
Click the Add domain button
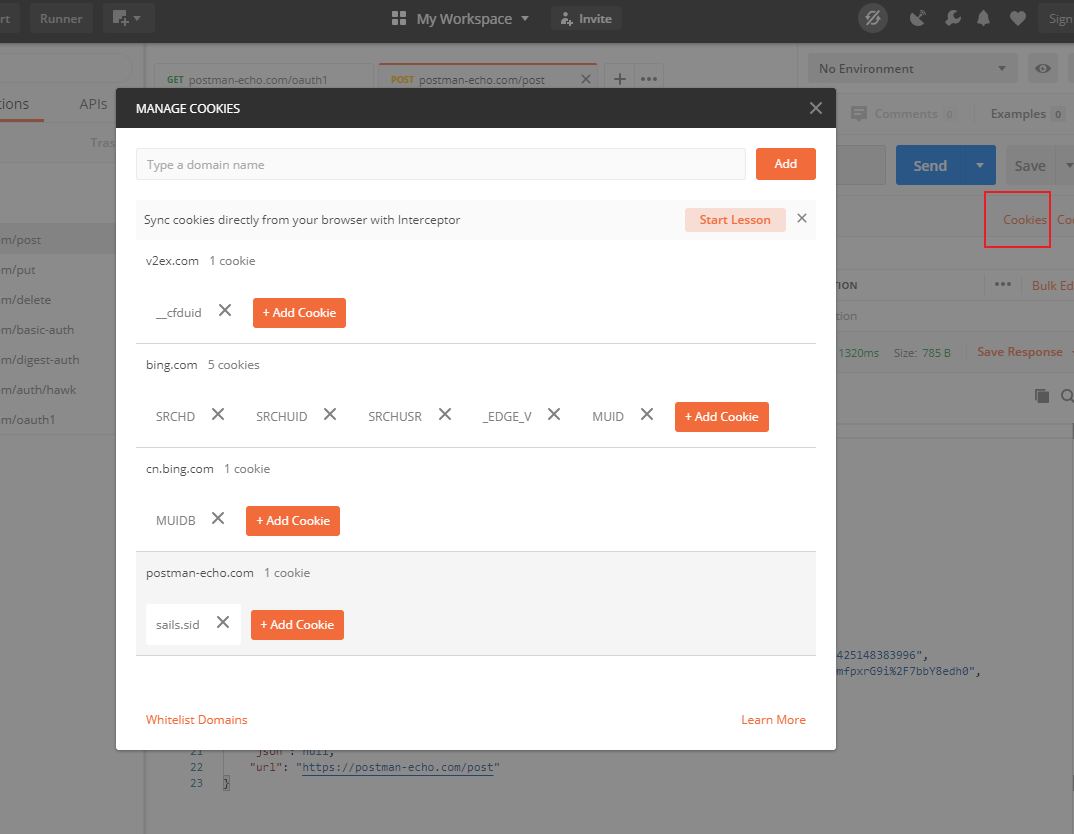[x=786, y=164]
